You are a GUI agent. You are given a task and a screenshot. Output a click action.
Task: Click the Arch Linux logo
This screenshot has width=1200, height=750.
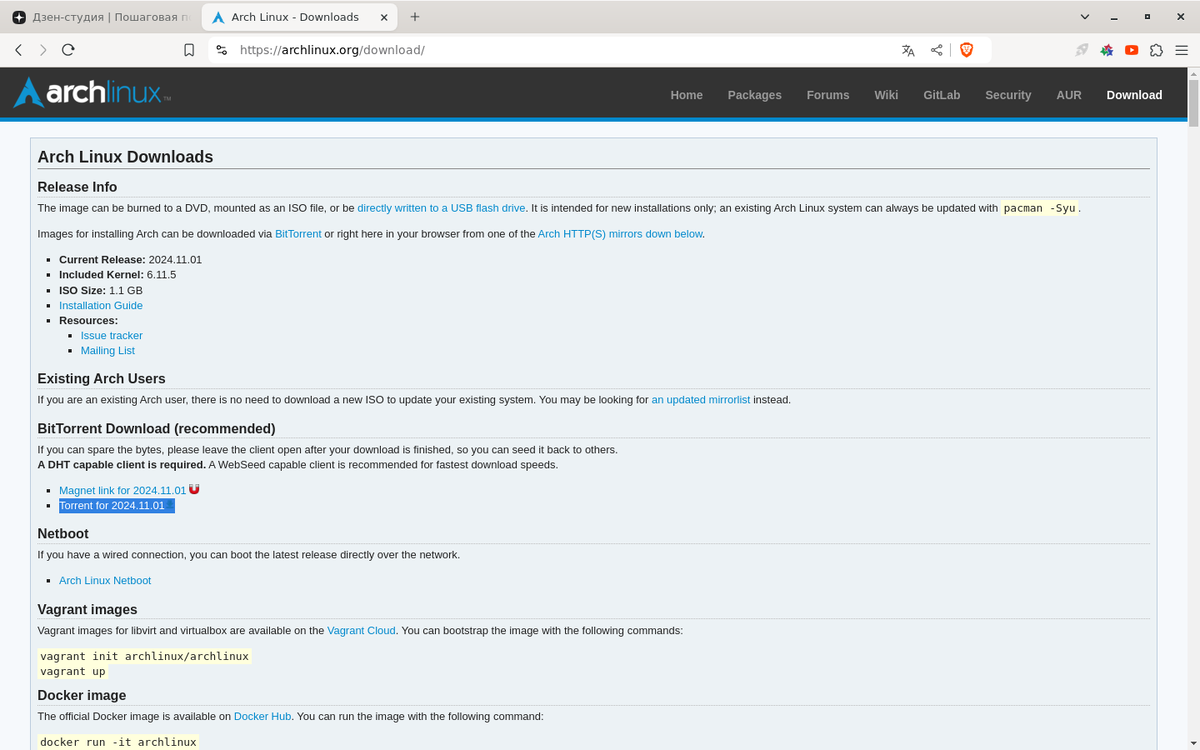(92, 93)
